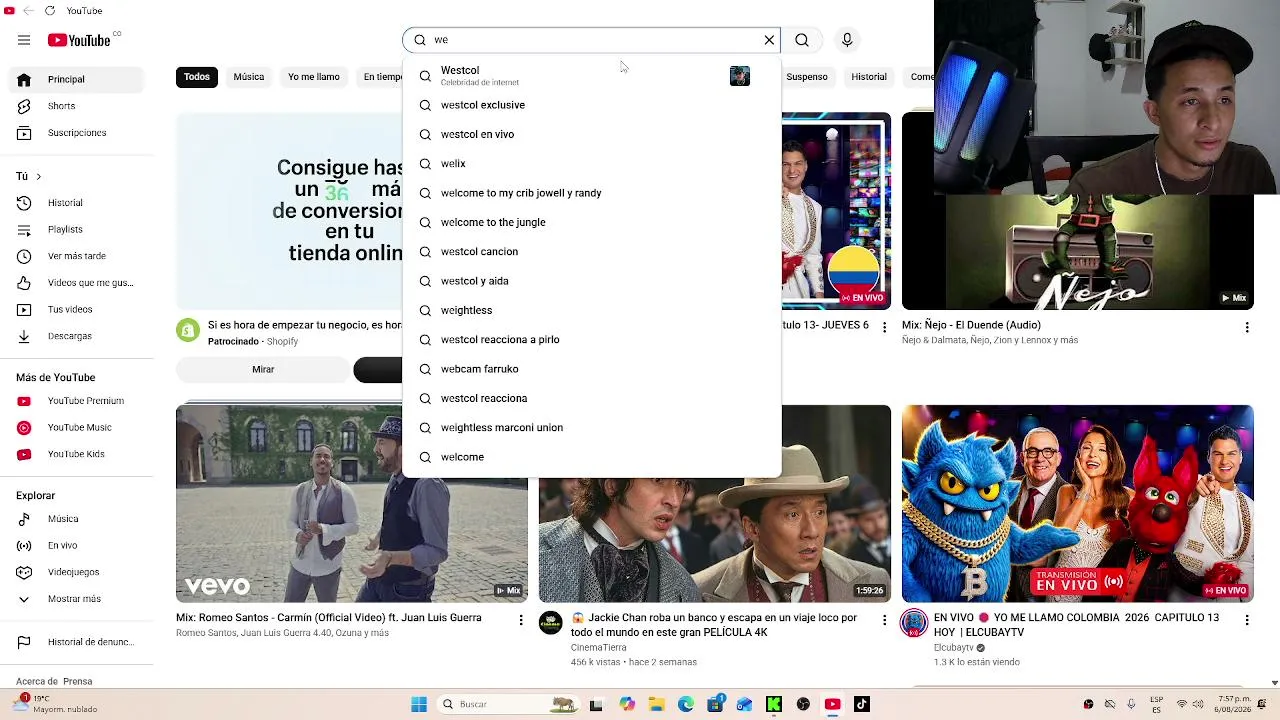Choose suggestion "westcol en vivo"
The width and height of the screenshot is (1280, 720).
591,134
